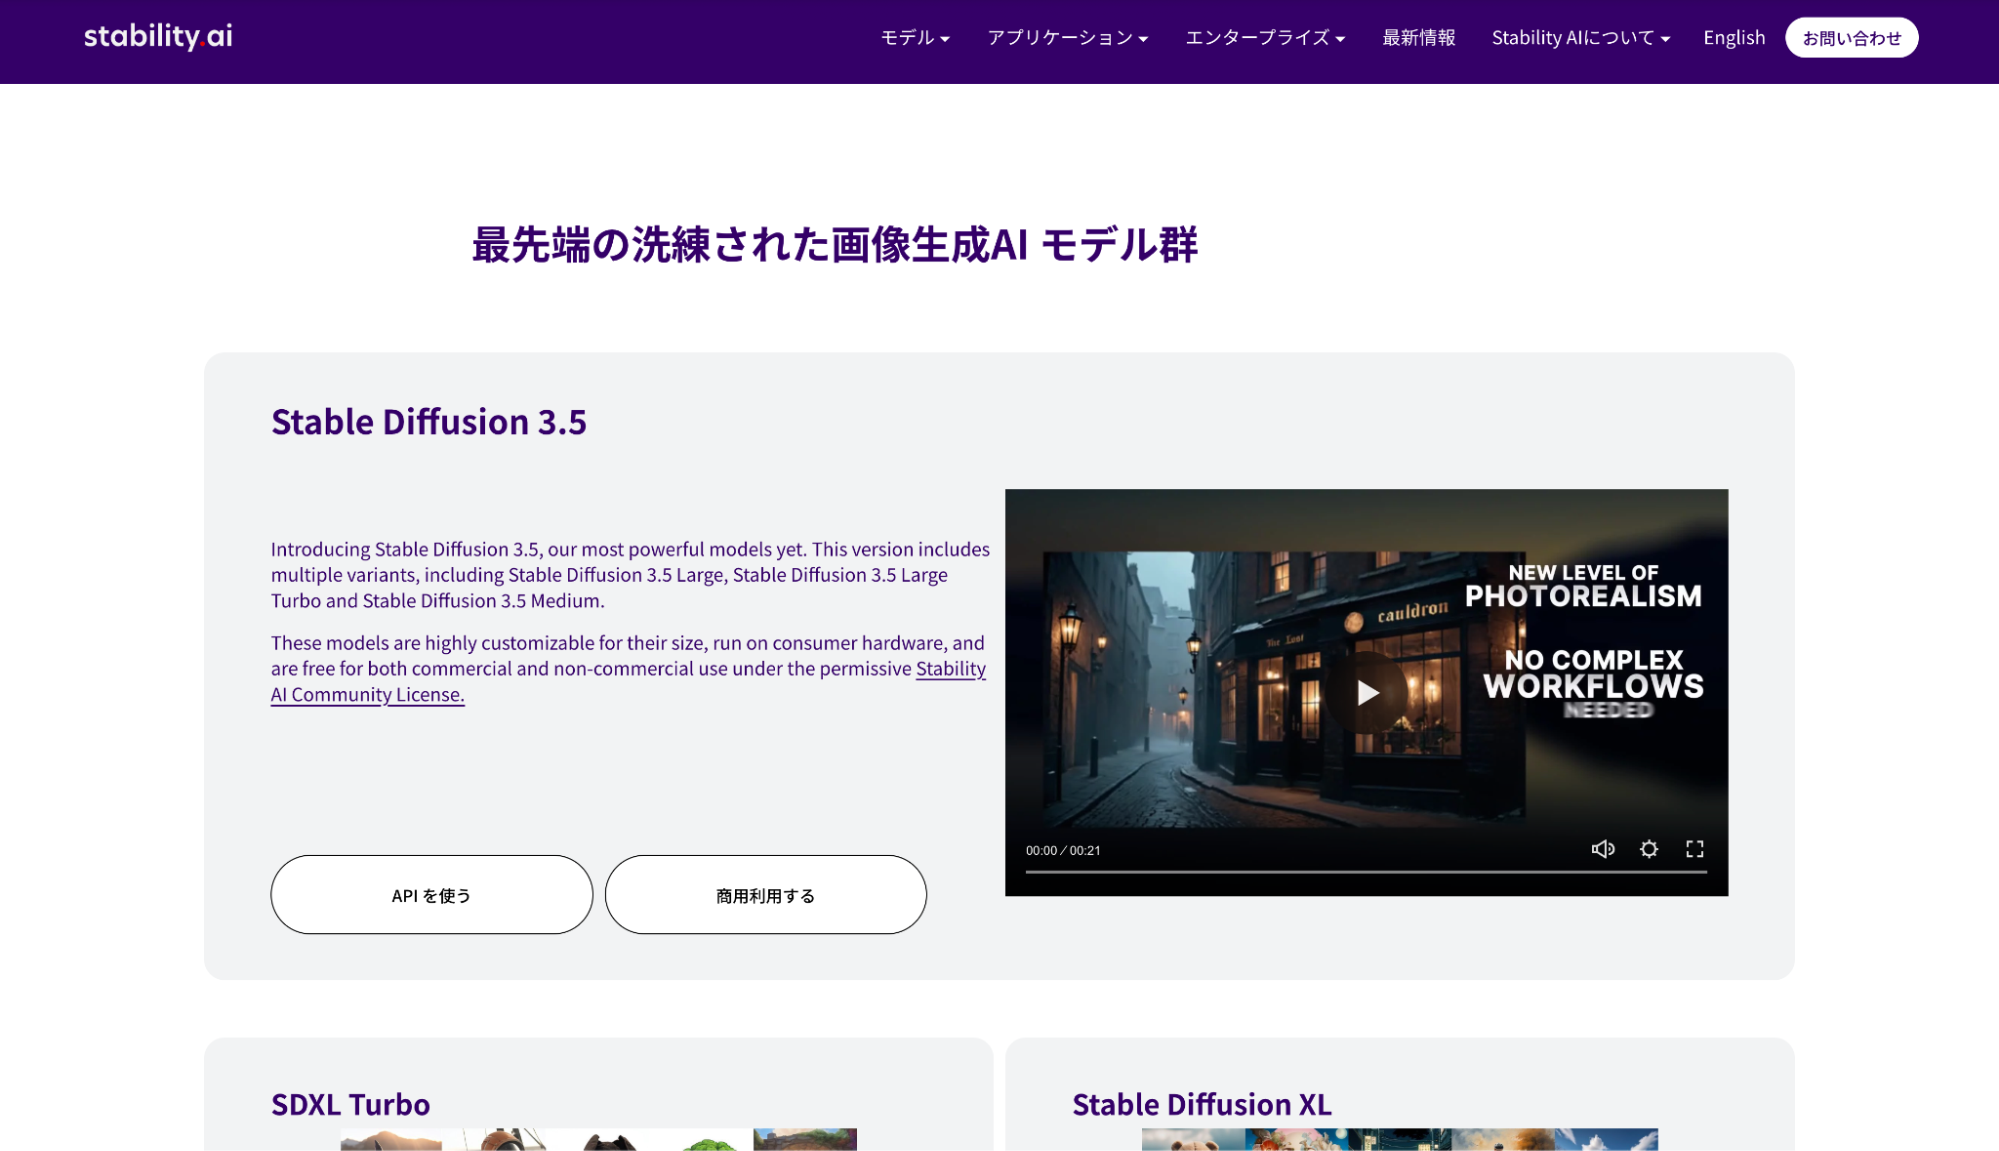Open video settings gear icon
The width and height of the screenshot is (1999, 1151).
(x=1649, y=849)
